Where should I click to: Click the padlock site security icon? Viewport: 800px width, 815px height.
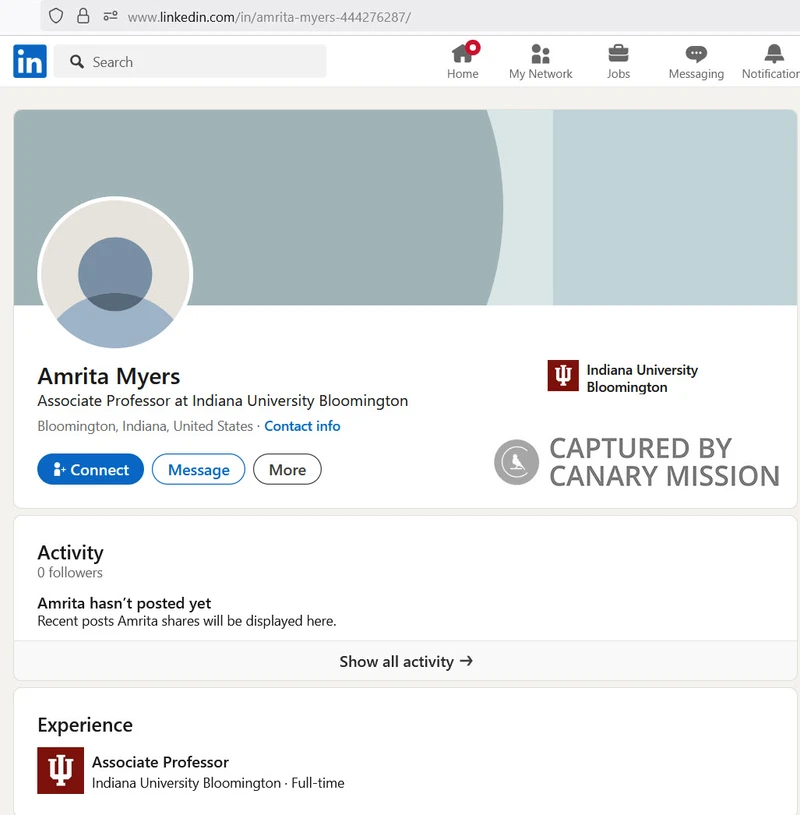(83, 17)
